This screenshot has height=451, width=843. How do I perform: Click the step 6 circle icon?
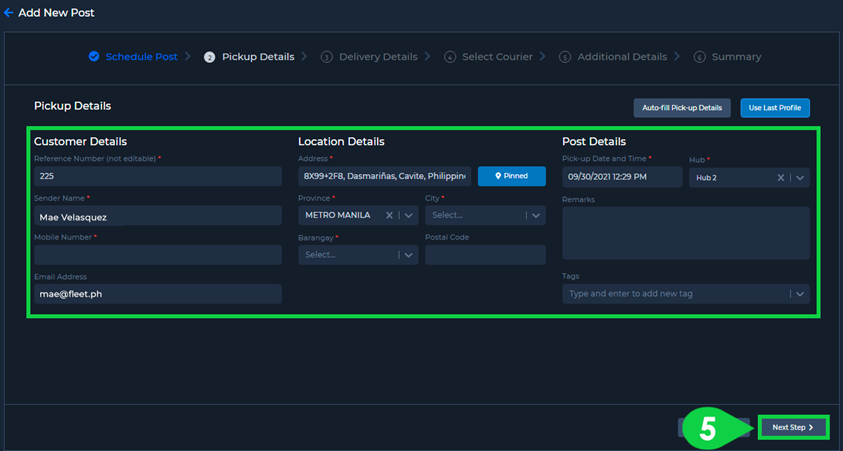(x=699, y=57)
